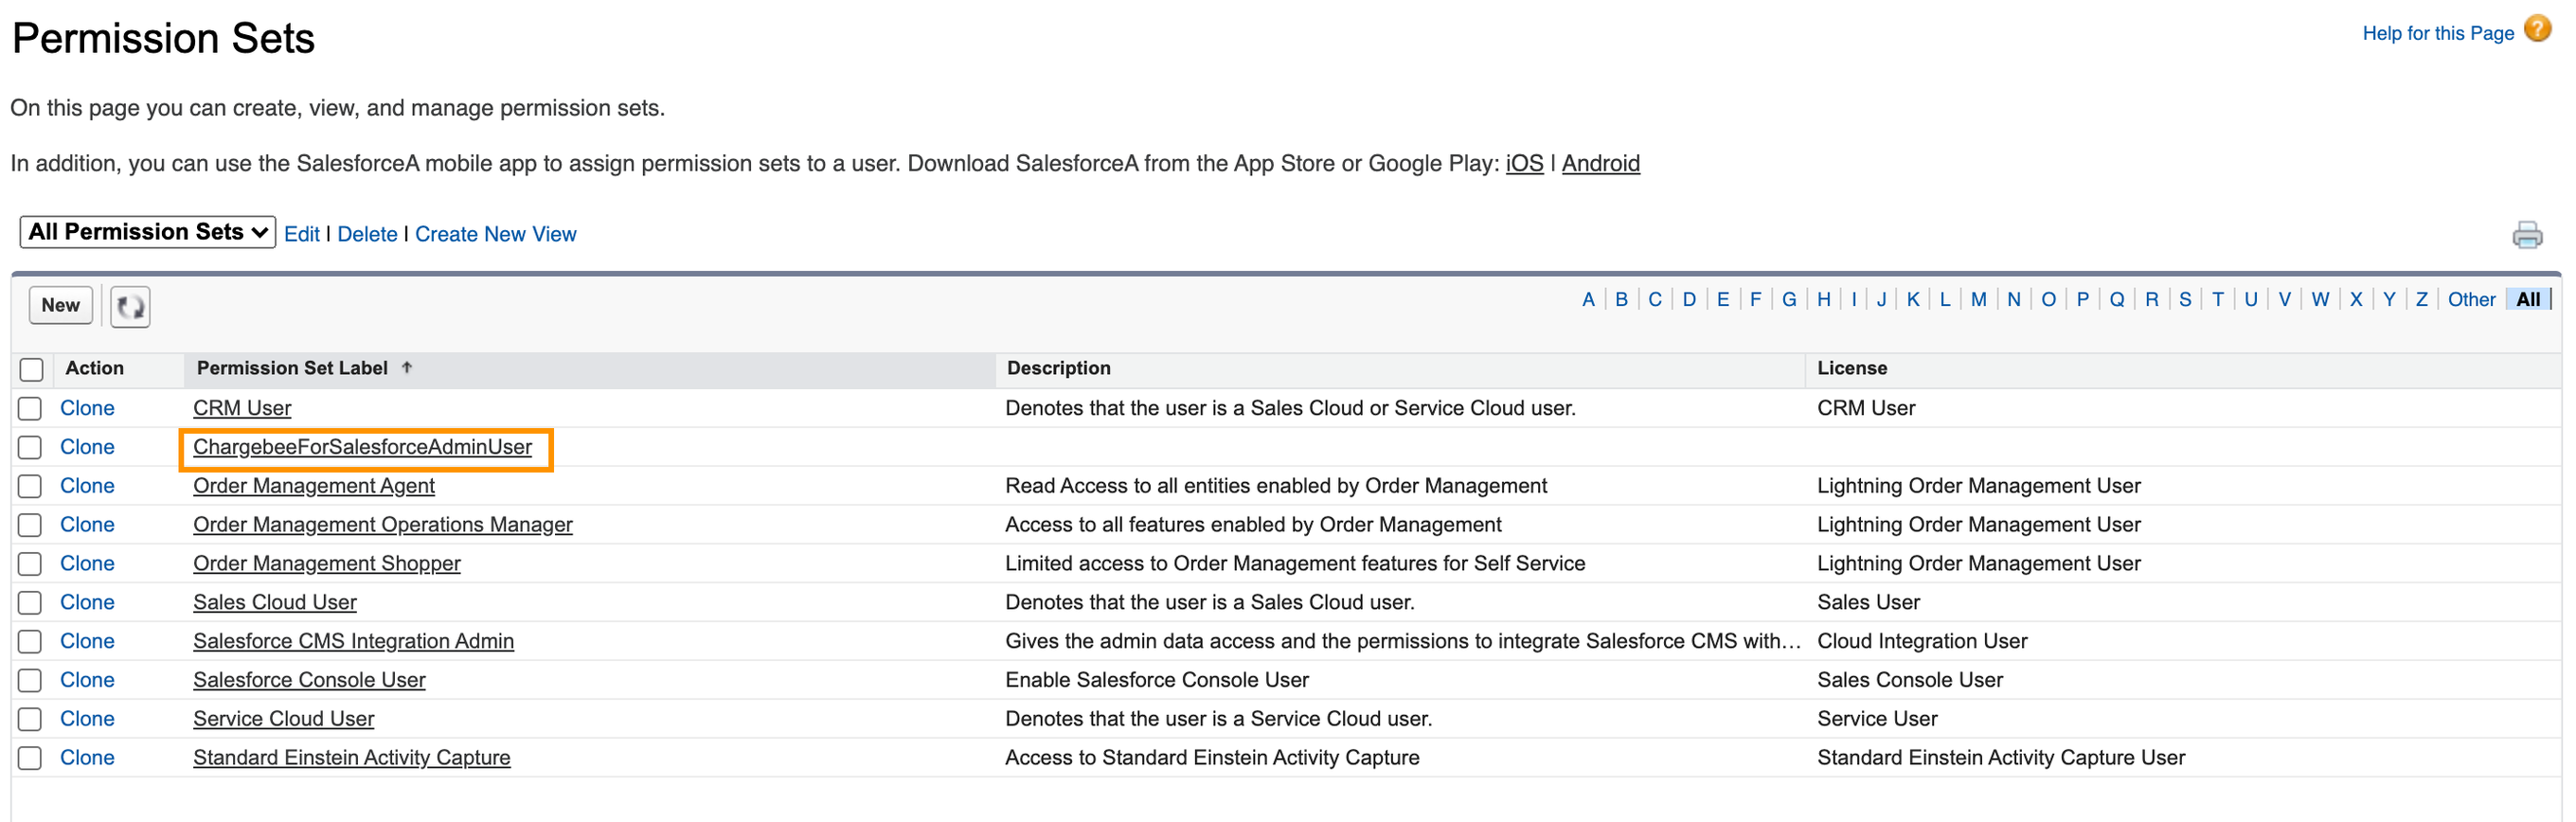Click the New permission set button
The height and width of the screenshot is (822, 2576).
60,305
